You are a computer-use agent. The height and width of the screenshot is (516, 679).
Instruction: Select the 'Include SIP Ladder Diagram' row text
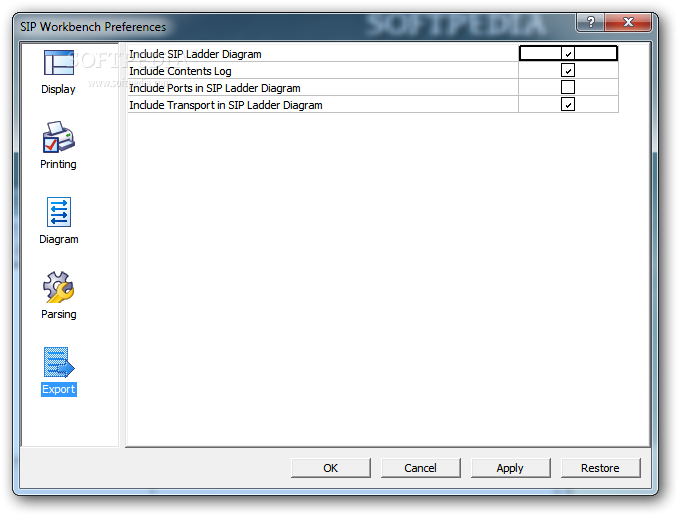coord(195,54)
